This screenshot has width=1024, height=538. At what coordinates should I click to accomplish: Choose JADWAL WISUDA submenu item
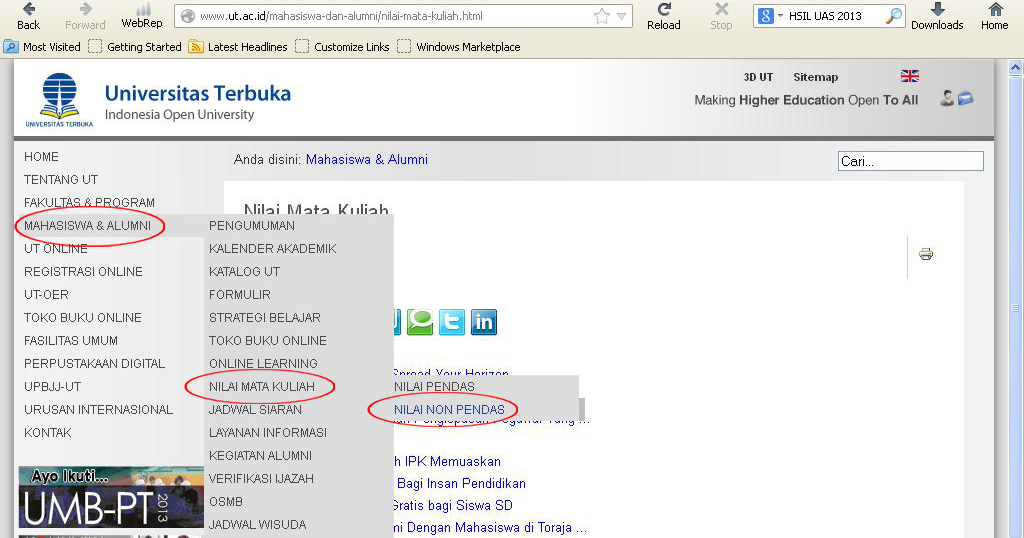[257, 524]
